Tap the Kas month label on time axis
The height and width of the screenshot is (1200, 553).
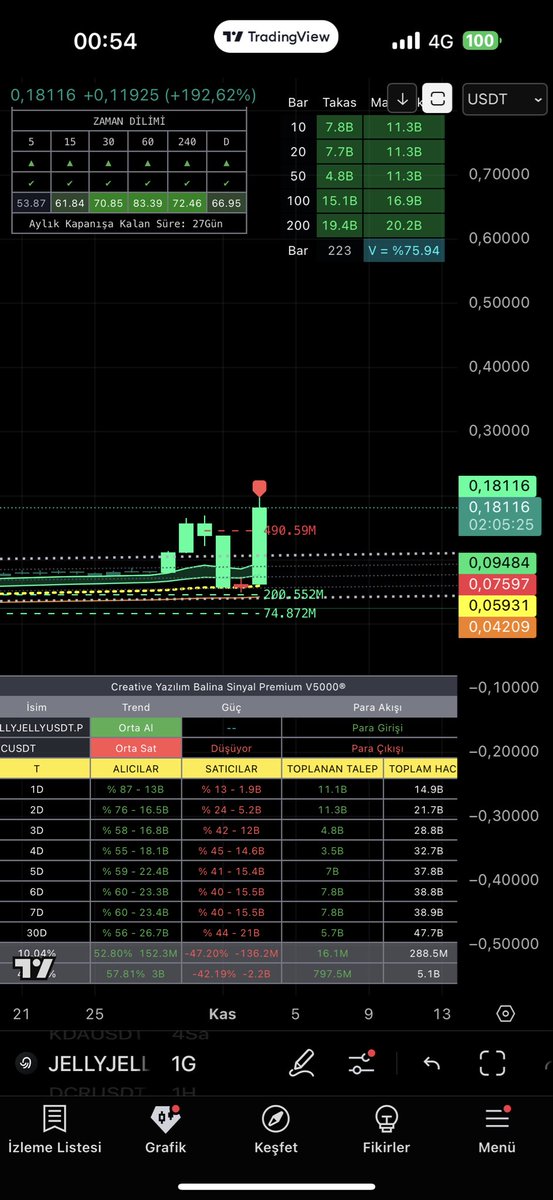pos(222,1014)
